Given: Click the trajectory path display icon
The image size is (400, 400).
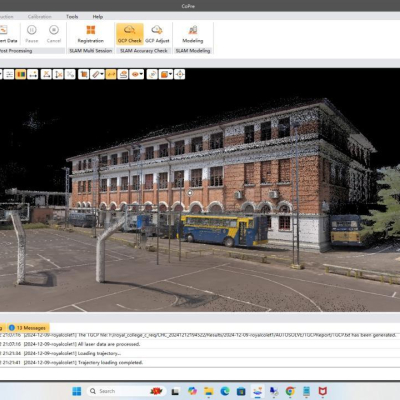Looking at the screenshot, I should [123, 74].
